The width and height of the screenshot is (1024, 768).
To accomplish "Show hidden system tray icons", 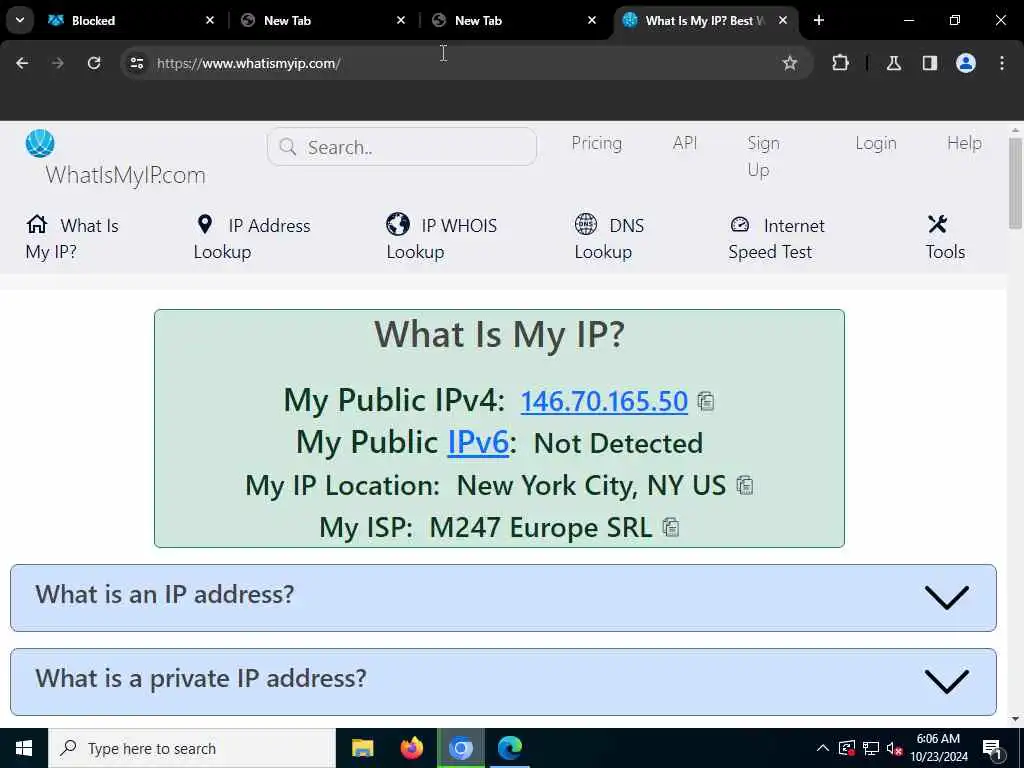I will tap(823, 748).
